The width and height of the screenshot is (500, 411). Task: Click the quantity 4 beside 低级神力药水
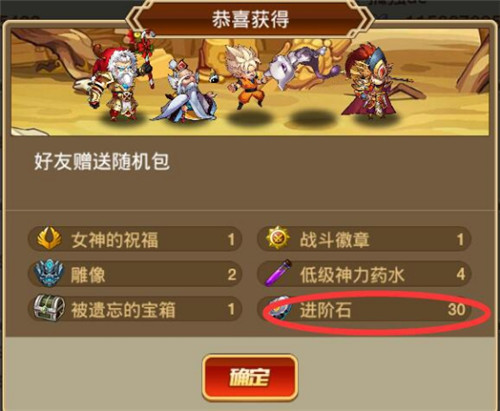[x=461, y=274]
